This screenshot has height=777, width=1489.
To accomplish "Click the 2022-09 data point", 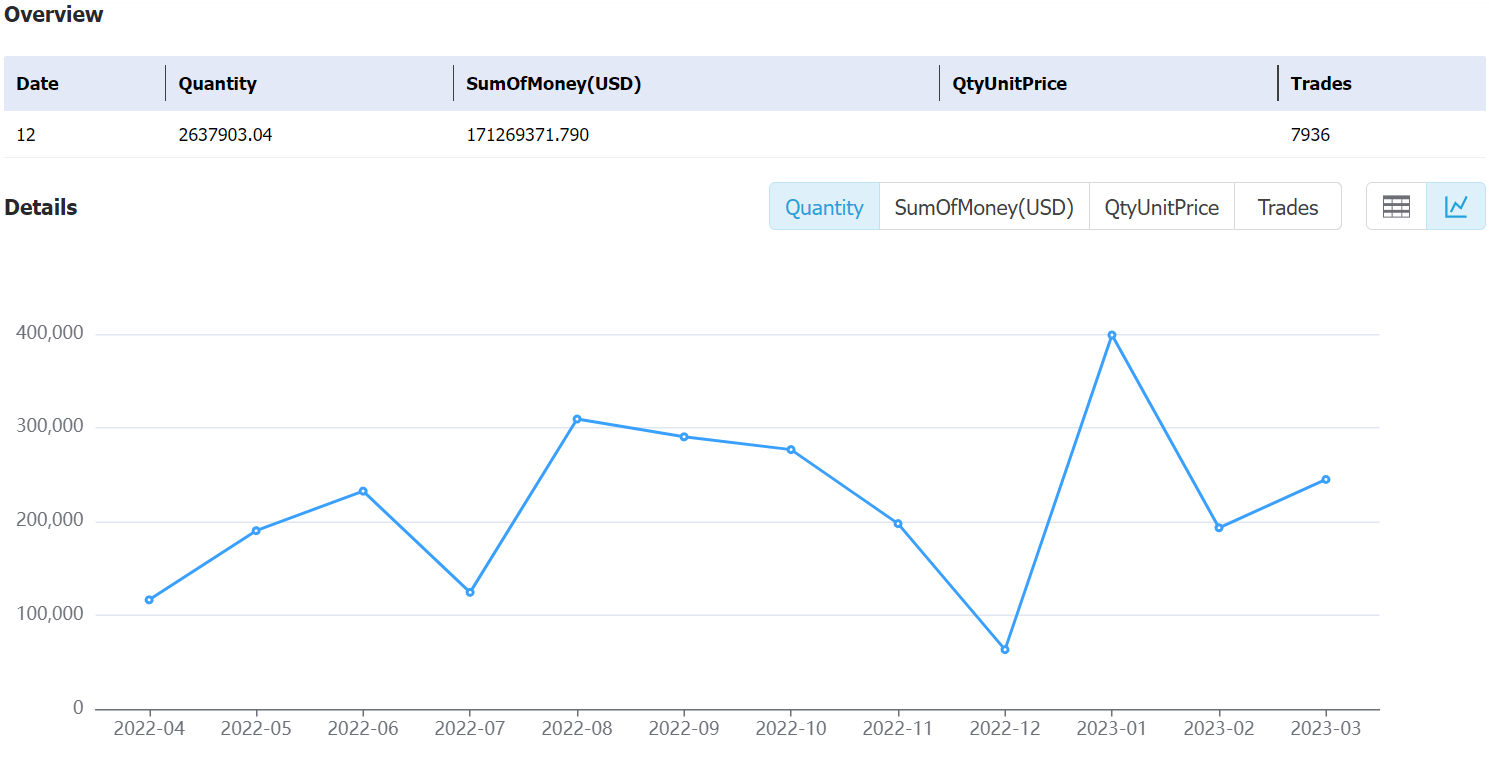I will coord(684,437).
